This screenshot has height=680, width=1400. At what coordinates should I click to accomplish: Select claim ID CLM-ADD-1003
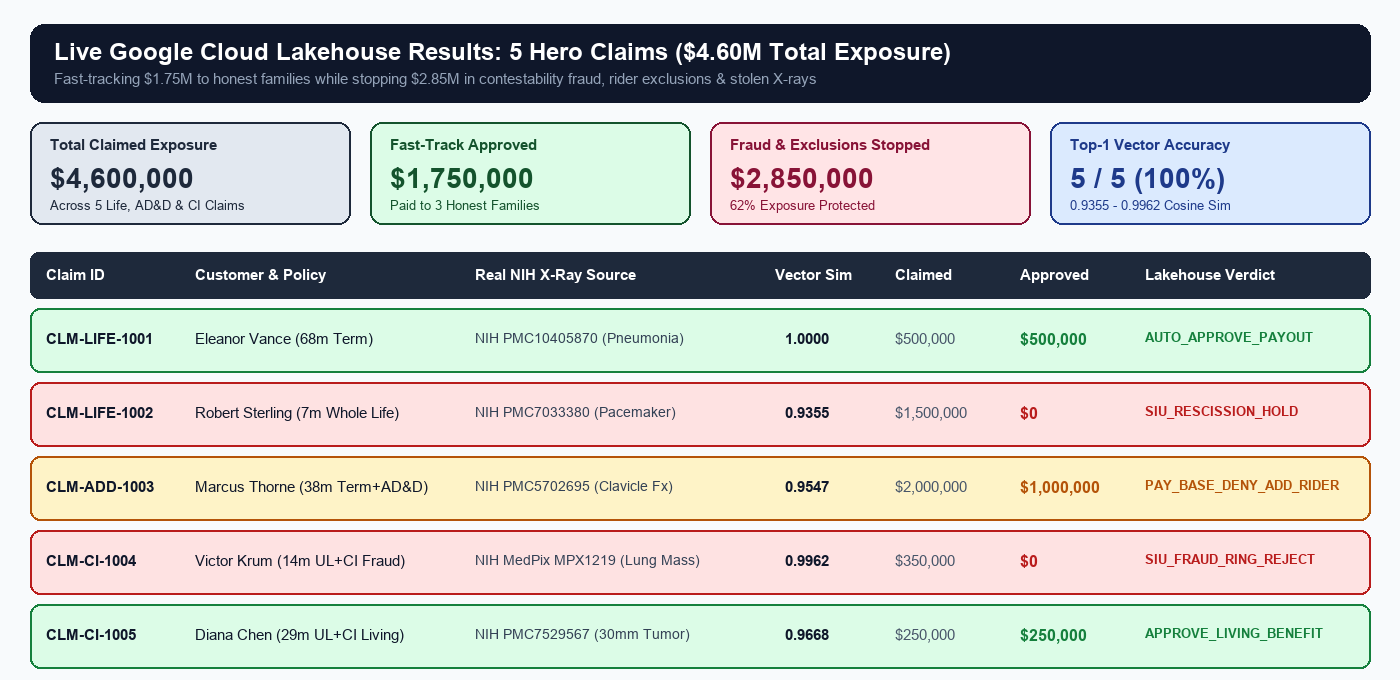point(100,487)
